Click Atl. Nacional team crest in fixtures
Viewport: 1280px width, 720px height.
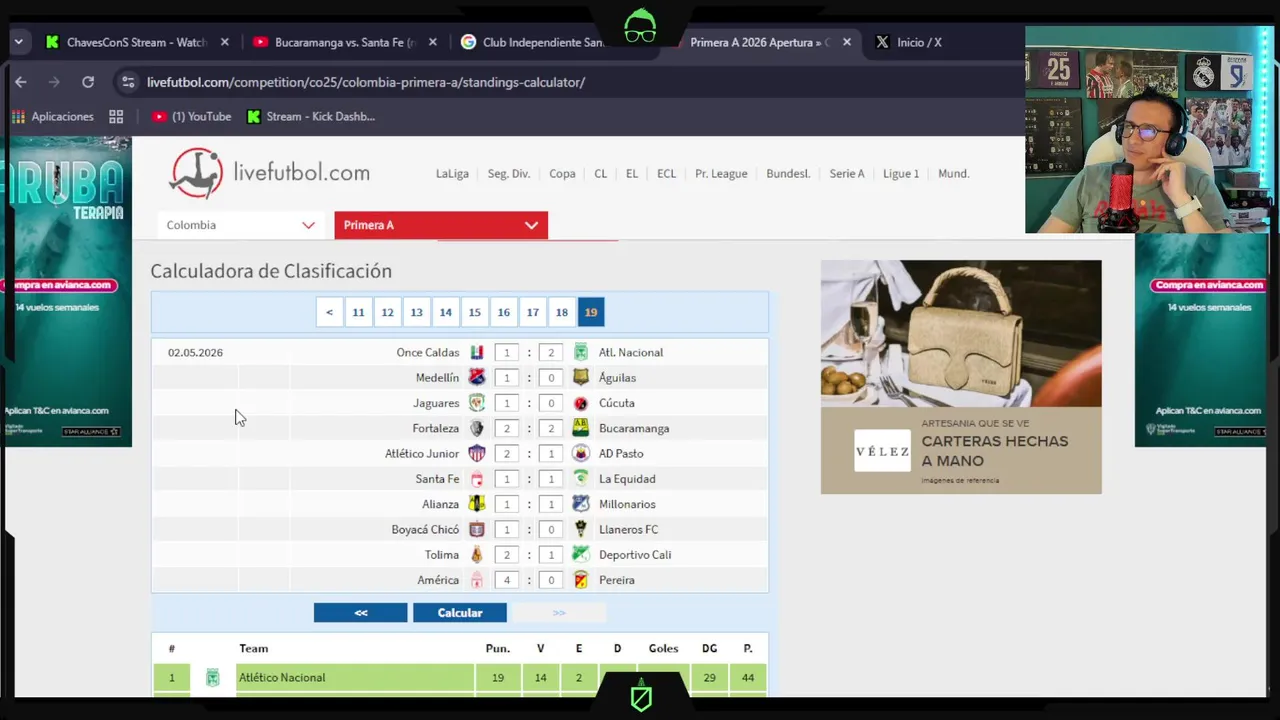click(580, 352)
